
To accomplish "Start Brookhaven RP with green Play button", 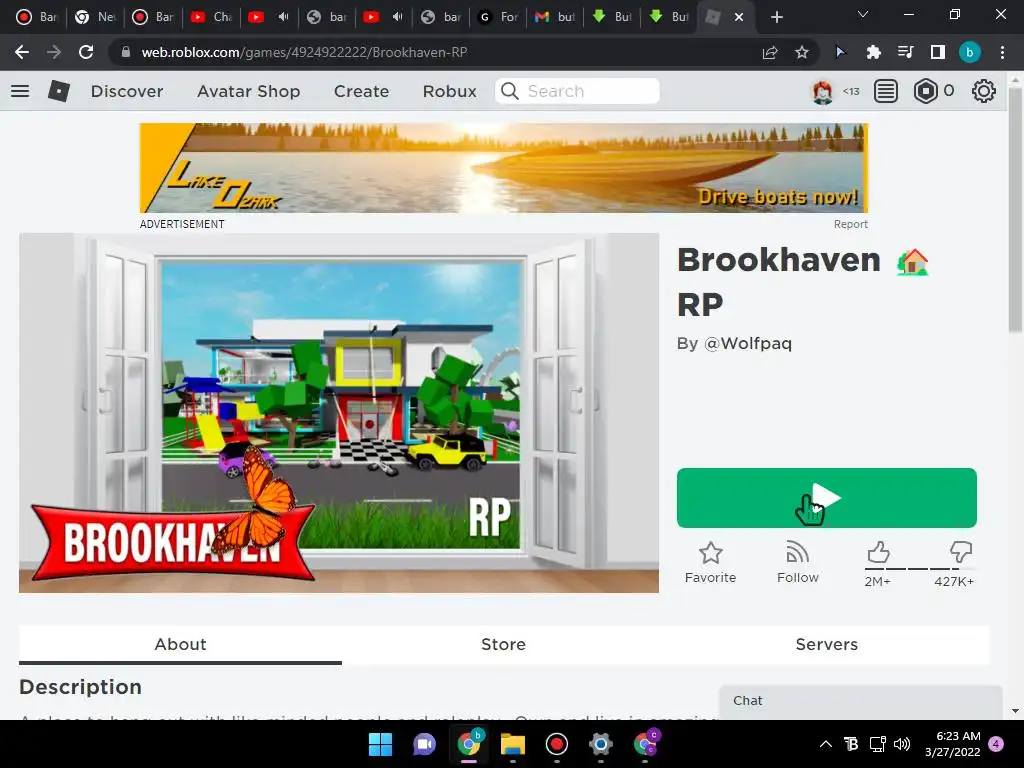I will click(827, 498).
